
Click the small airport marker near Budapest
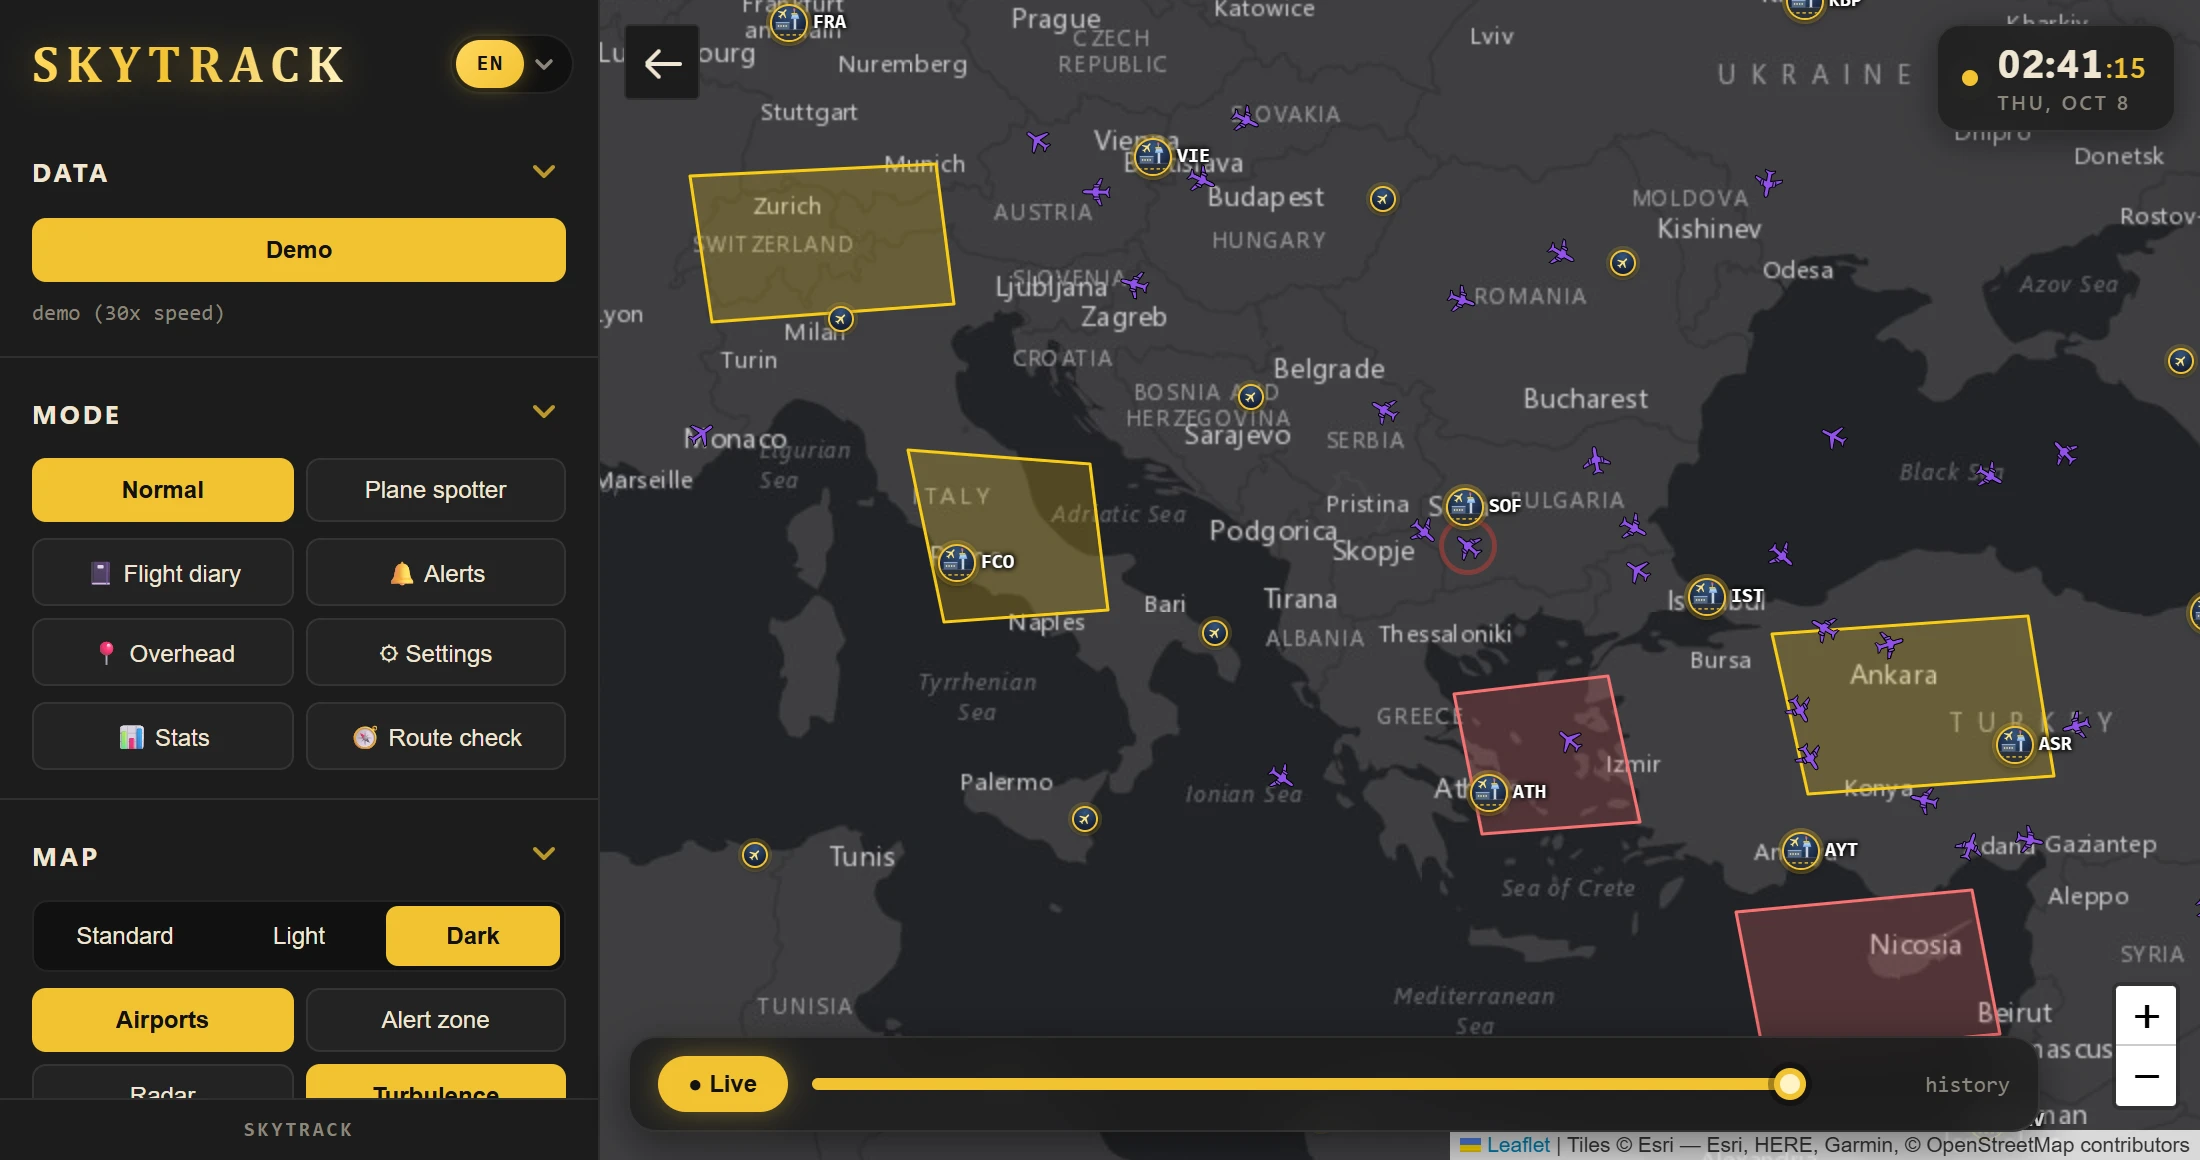point(1383,199)
